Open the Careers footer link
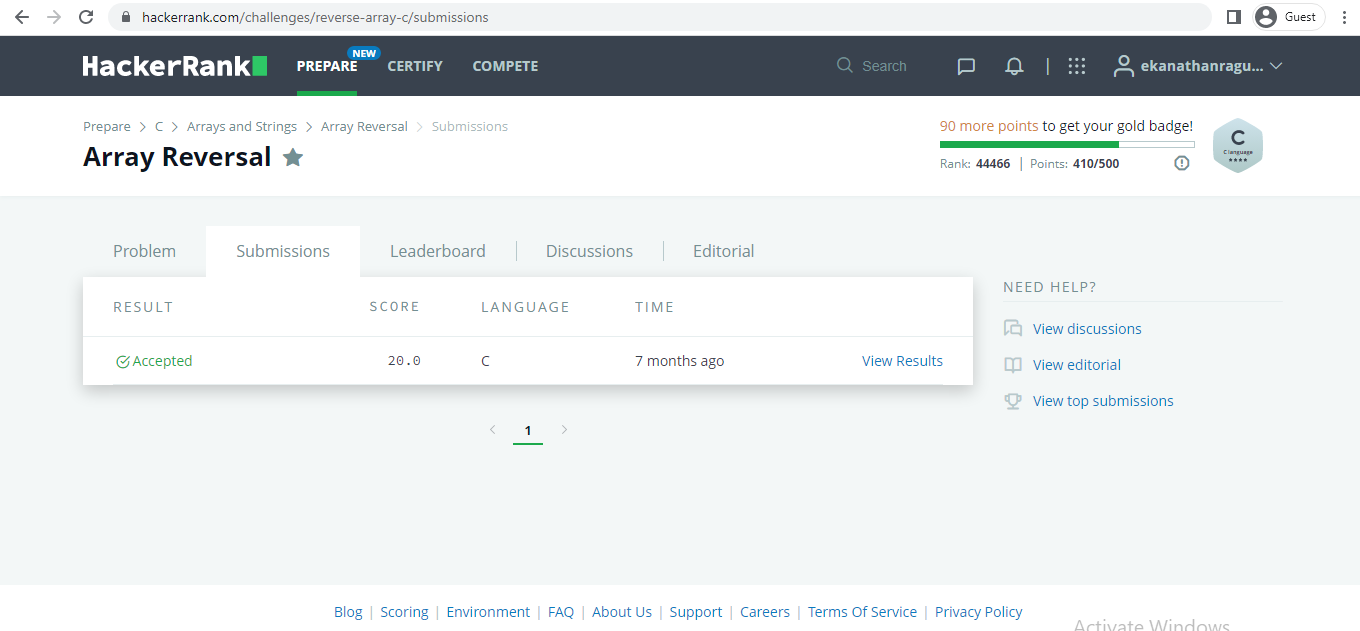Viewport: 1360px width, 631px height. 765,612
